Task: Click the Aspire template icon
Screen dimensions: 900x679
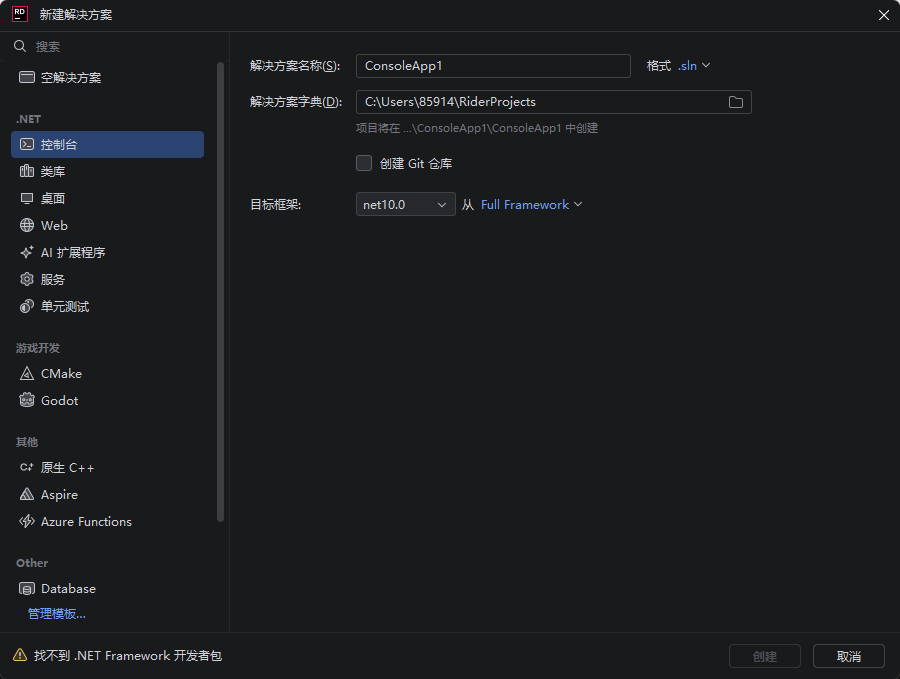Action: [26, 494]
